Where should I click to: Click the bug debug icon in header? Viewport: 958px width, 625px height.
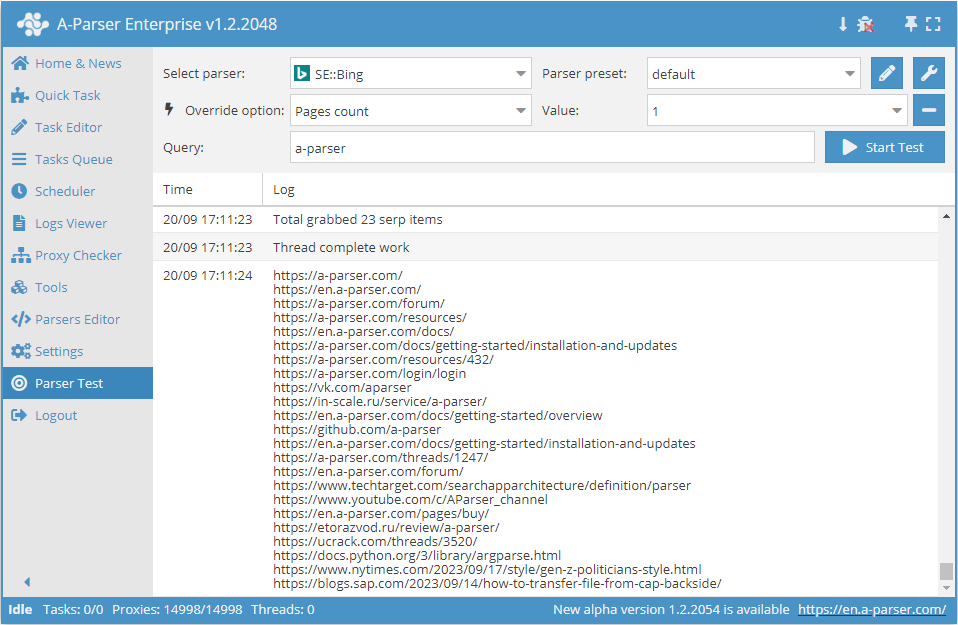866,24
